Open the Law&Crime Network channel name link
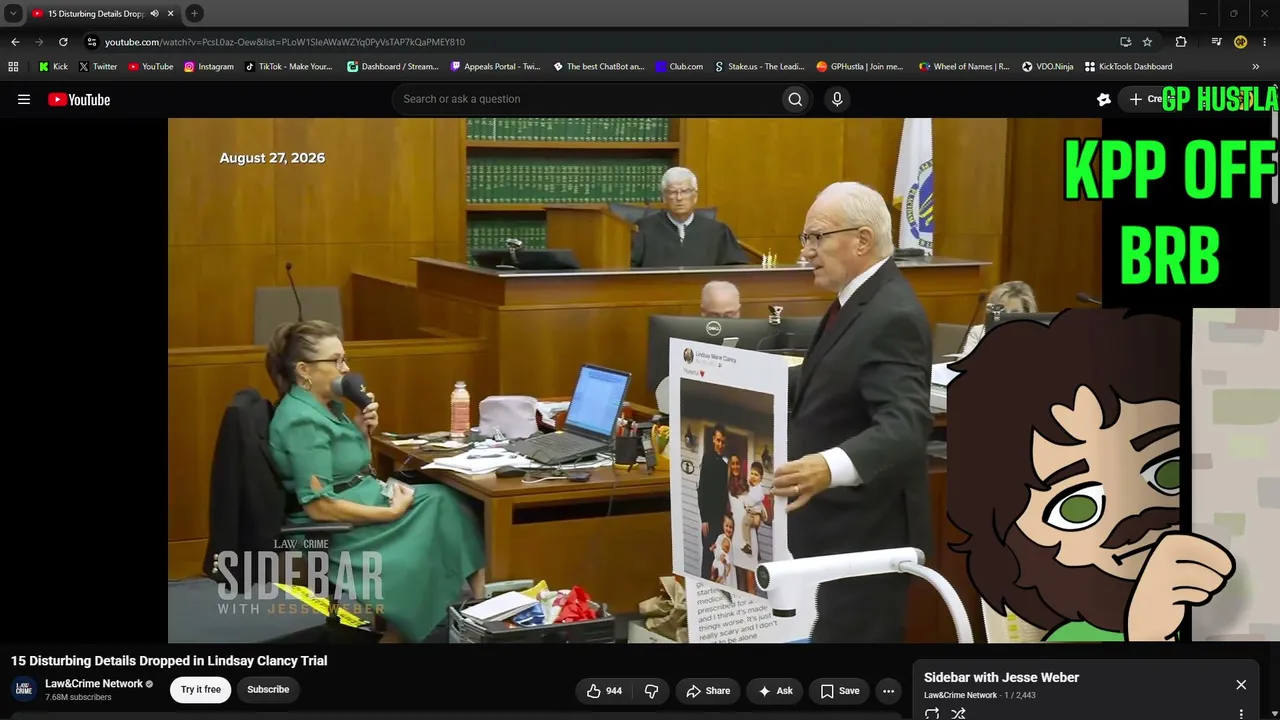 (94, 684)
